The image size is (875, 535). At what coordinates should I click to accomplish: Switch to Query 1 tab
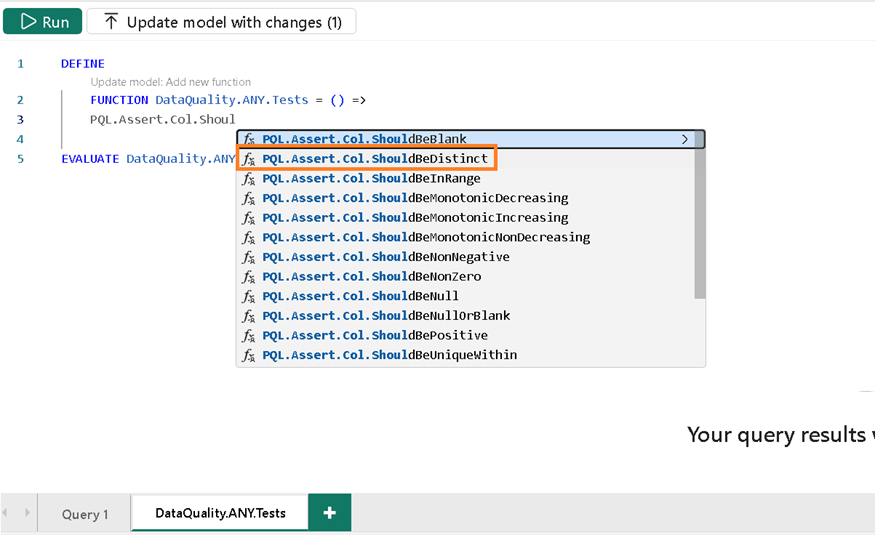point(85,514)
